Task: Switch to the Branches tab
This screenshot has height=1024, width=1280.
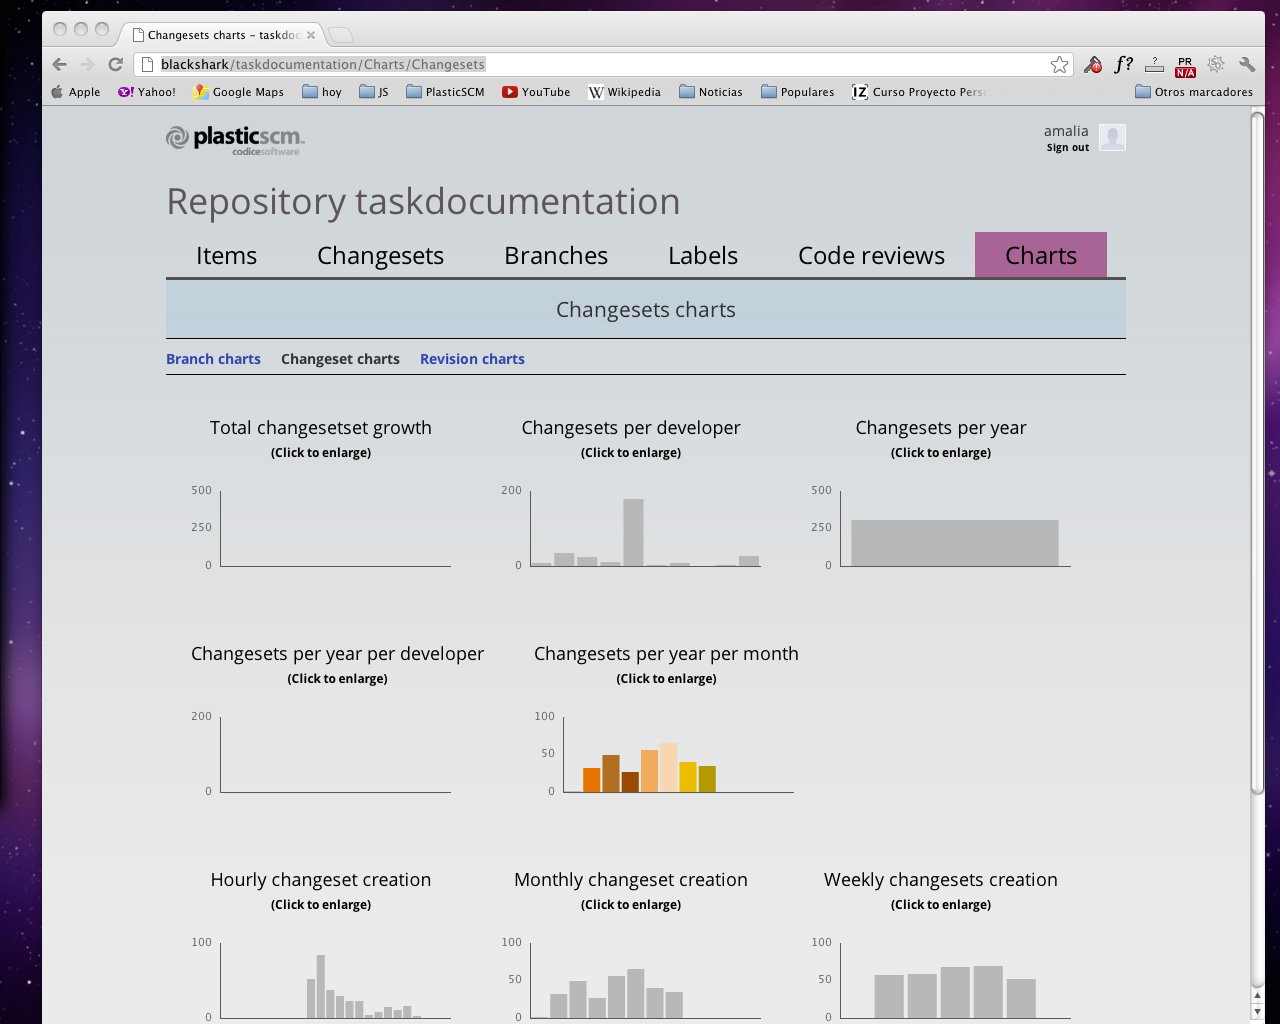Action: pyautogui.click(x=556, y=255)
